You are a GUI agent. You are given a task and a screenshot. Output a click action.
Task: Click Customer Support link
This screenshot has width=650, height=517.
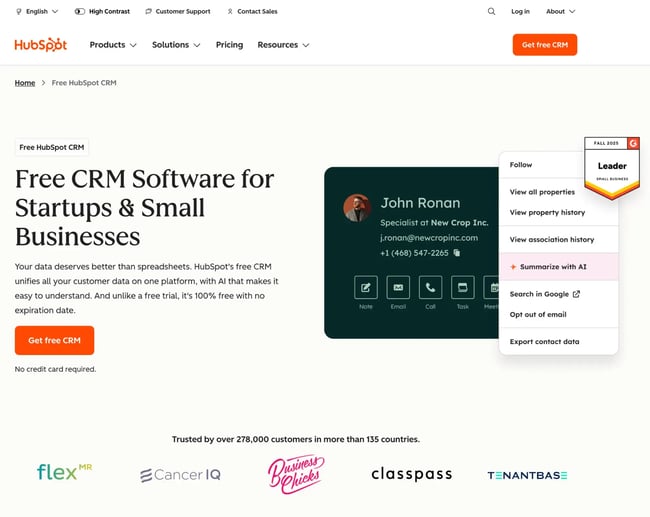[x=178, y=12]
